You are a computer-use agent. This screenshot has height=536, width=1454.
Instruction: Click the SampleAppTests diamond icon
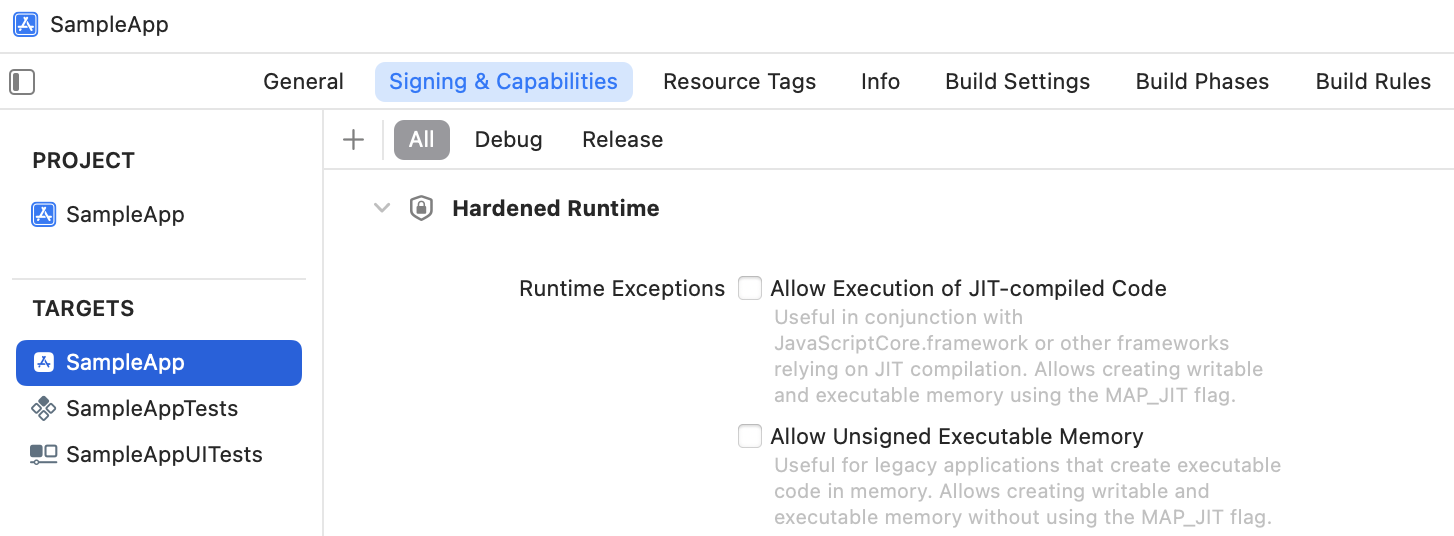[44, 408]
